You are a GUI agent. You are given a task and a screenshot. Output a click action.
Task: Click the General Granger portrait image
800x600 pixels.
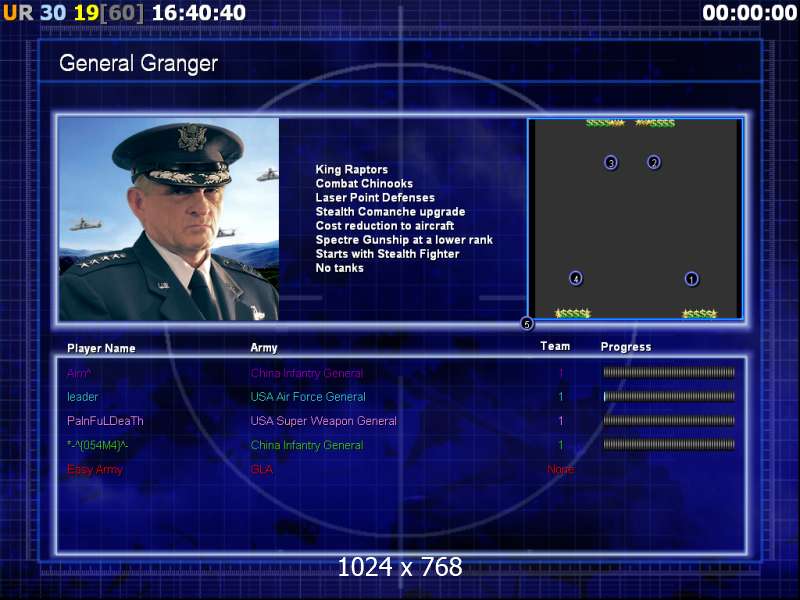click(168, 219)
